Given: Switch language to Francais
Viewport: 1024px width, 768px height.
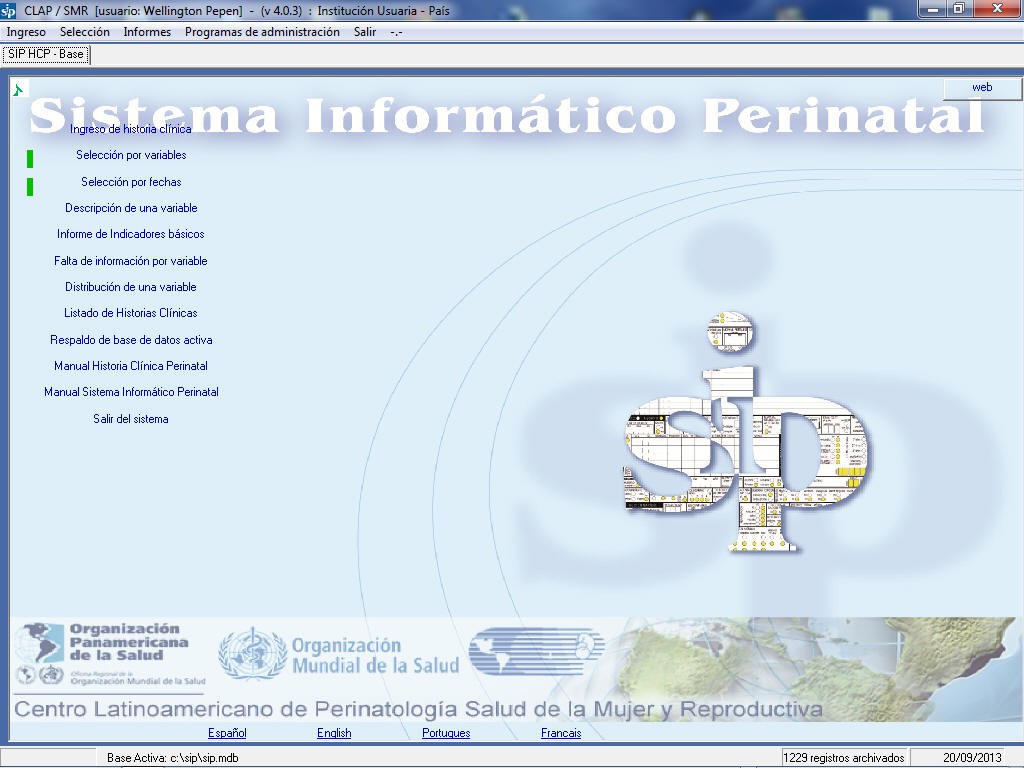Looking at the screenshot, I should point(561,733).
